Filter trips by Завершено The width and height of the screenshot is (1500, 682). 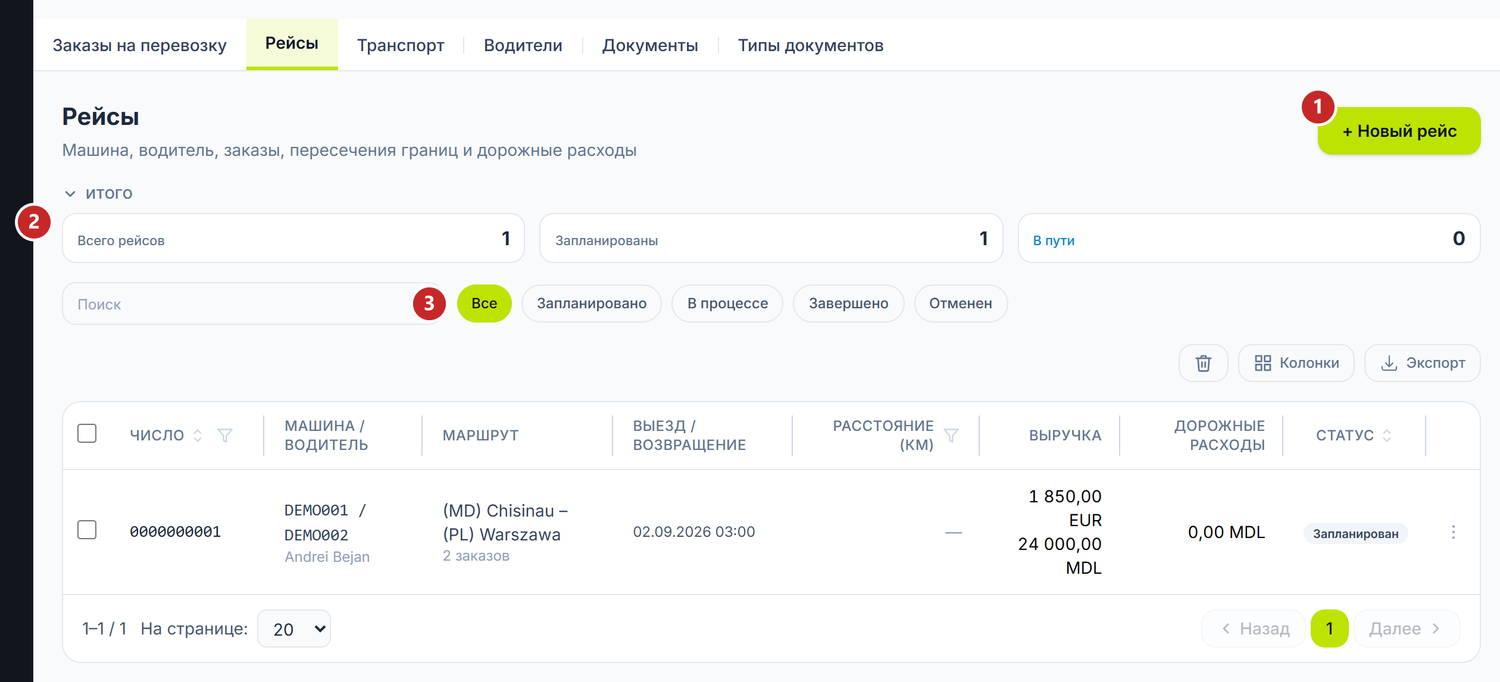(849, 303)
